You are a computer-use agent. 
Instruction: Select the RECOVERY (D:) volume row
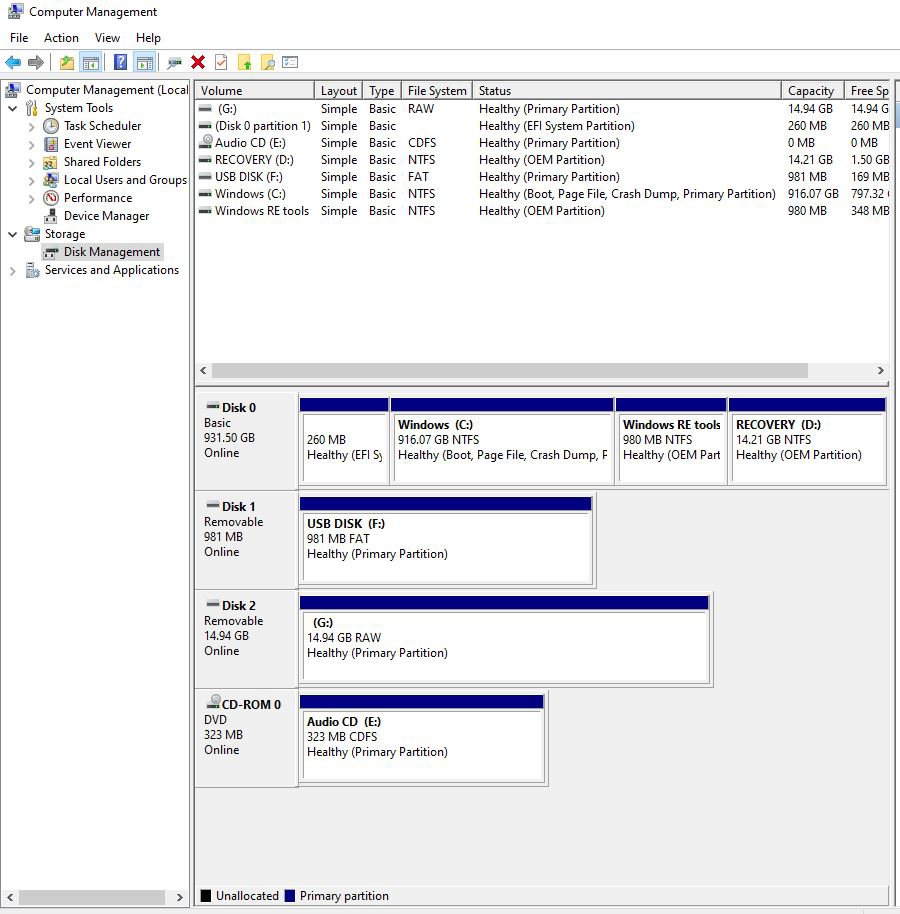point(542,160)
